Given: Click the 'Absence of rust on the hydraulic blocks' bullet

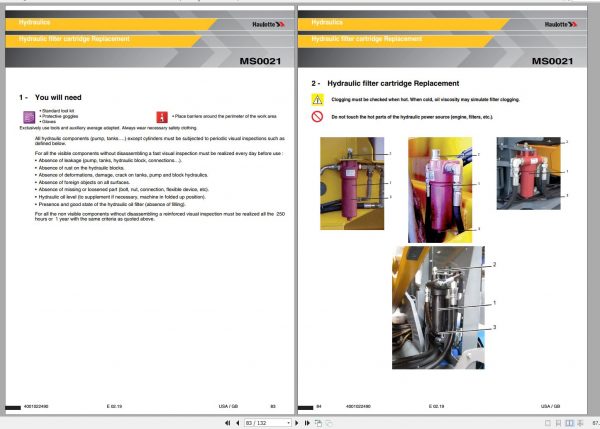Looking at the screenshot, I should point(80,168).
